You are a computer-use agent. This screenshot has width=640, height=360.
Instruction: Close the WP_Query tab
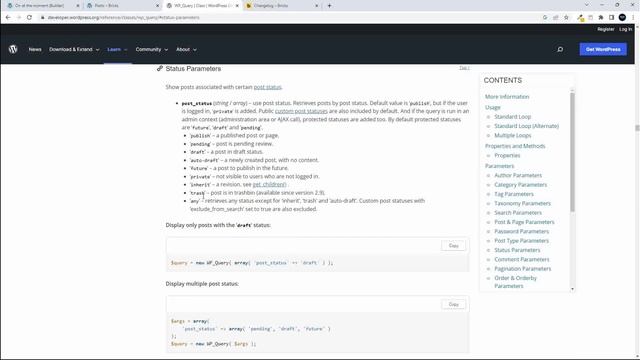237,6
